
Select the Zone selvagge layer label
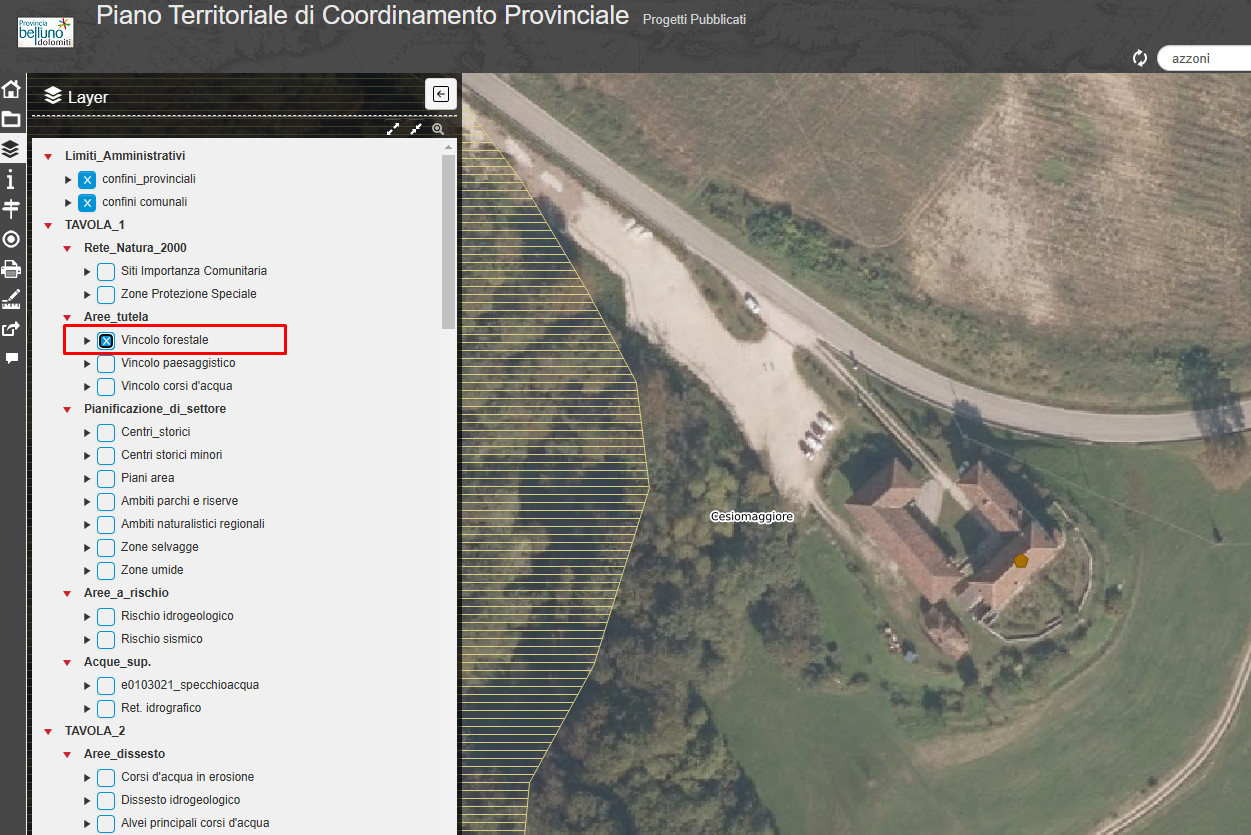[160, 547]
